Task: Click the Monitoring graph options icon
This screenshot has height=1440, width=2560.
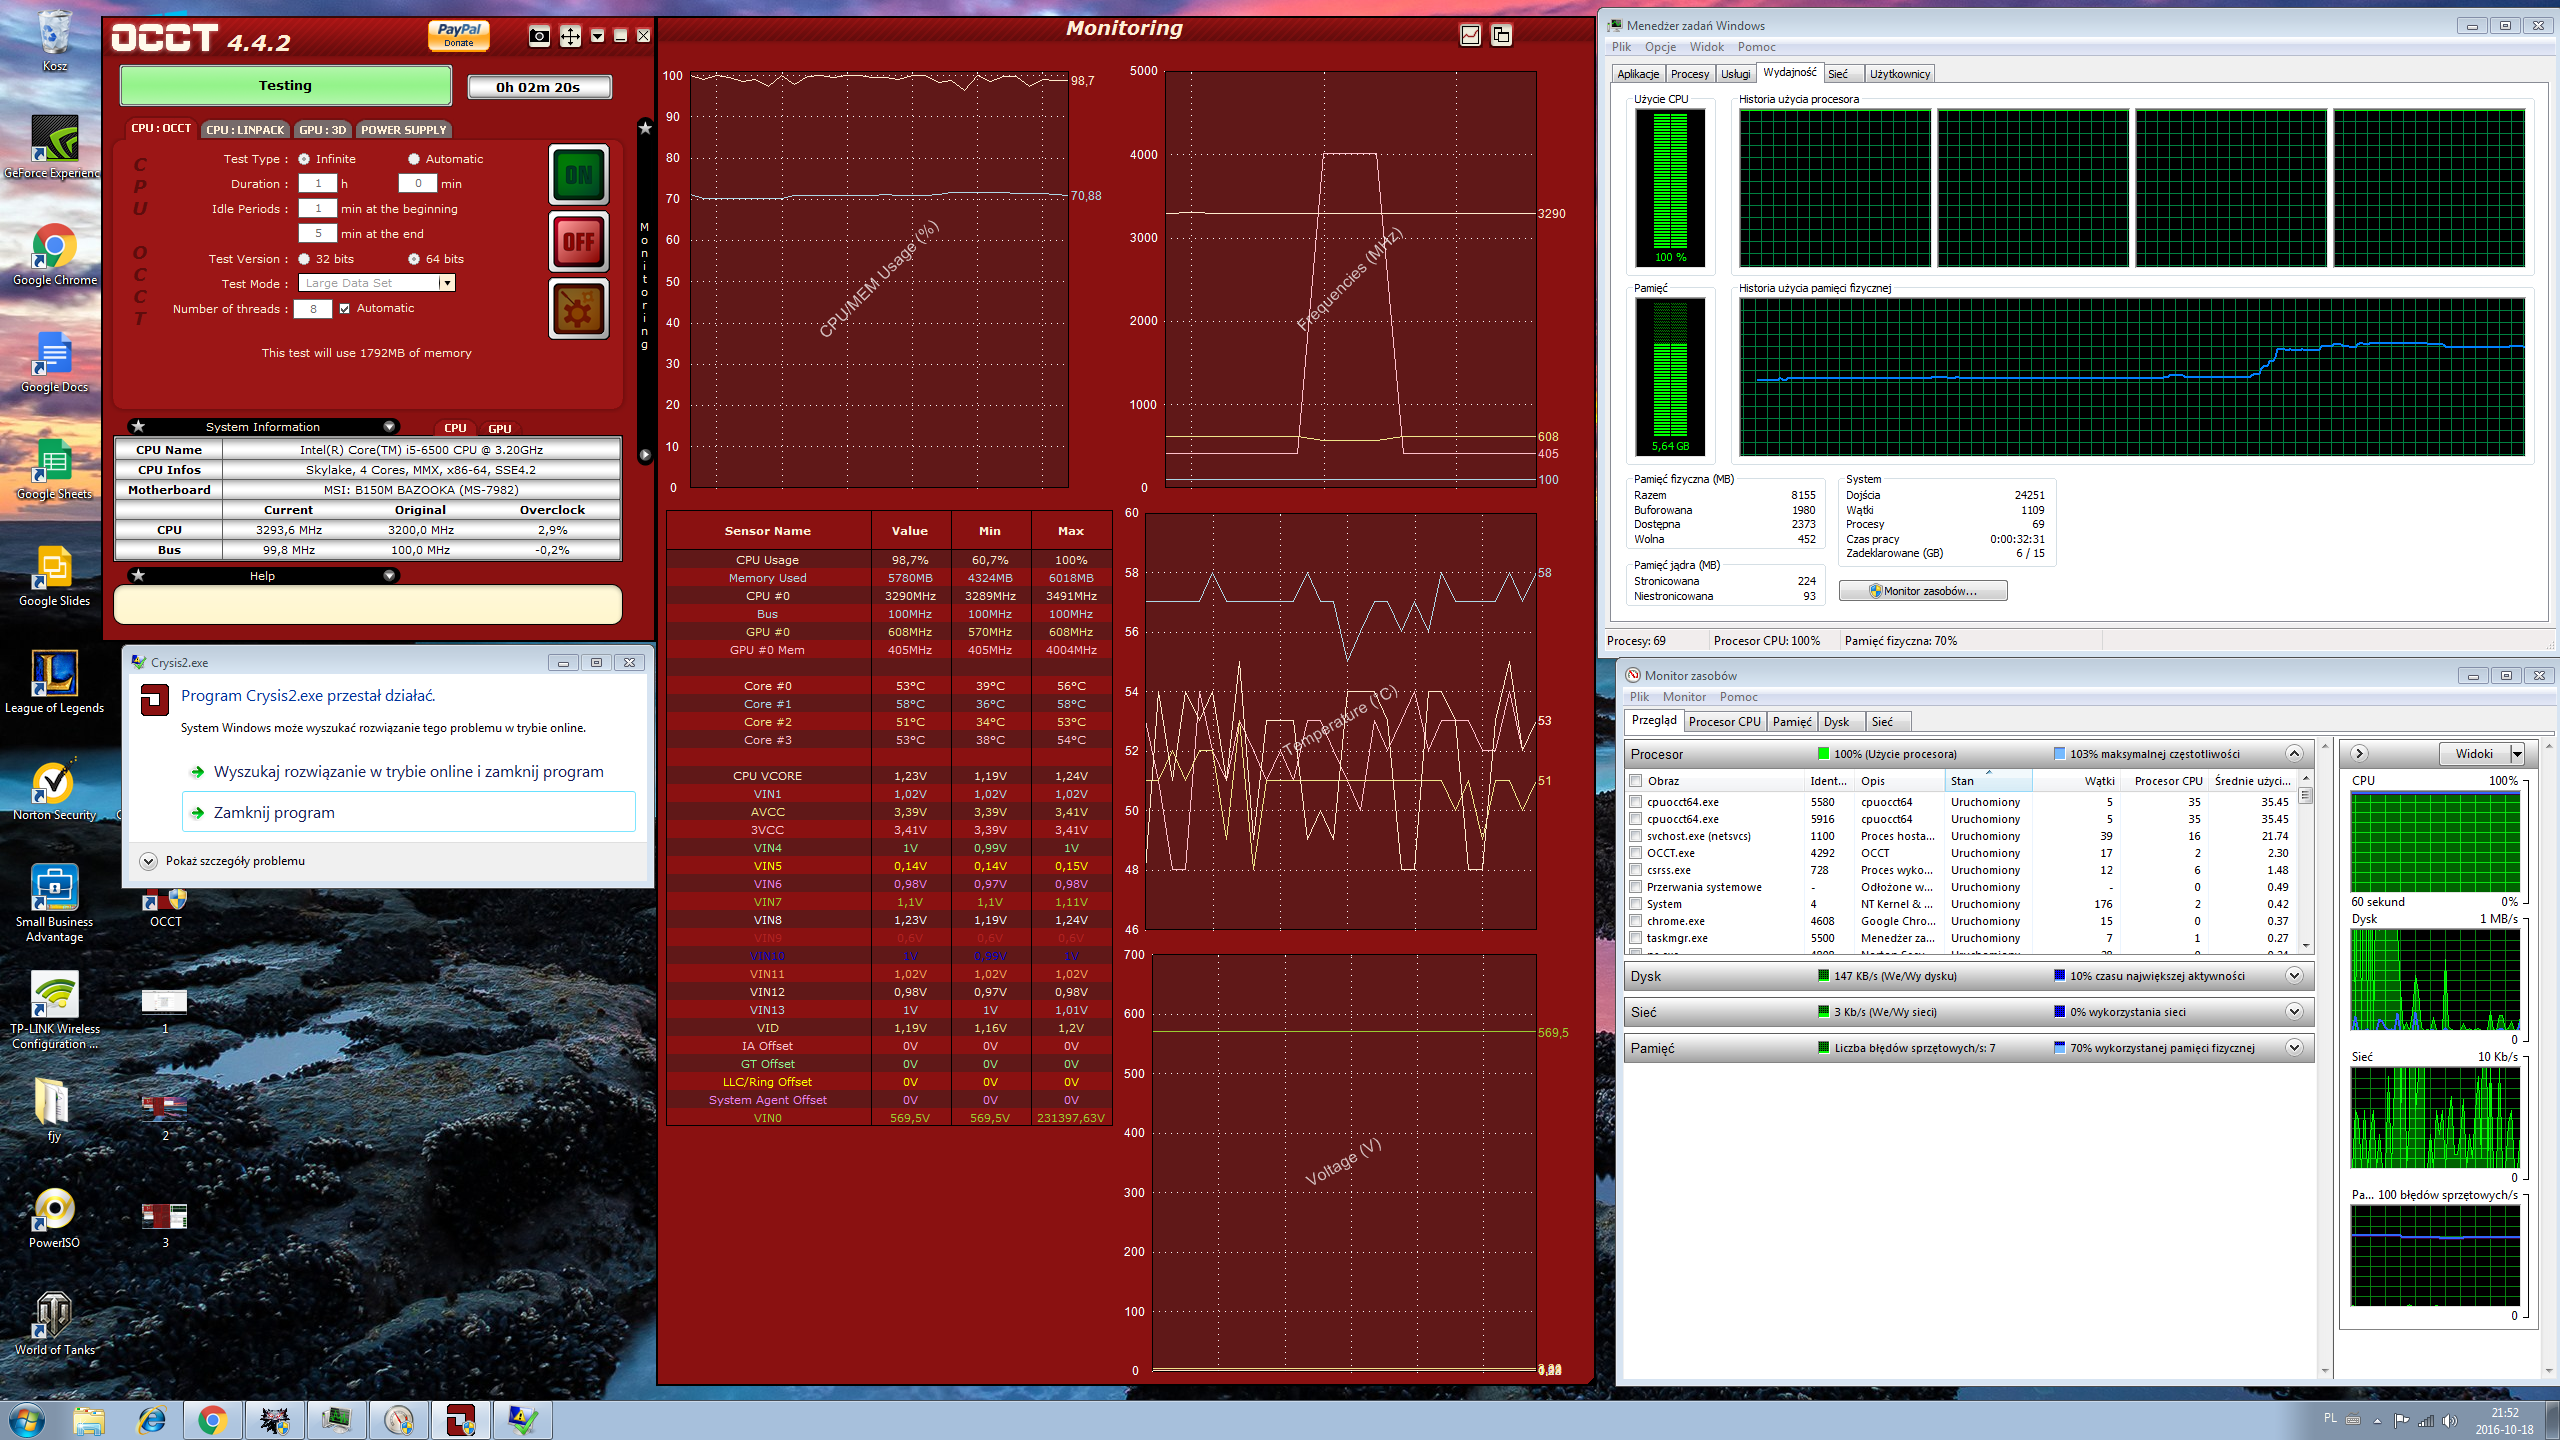Action: coord(1471,35)
